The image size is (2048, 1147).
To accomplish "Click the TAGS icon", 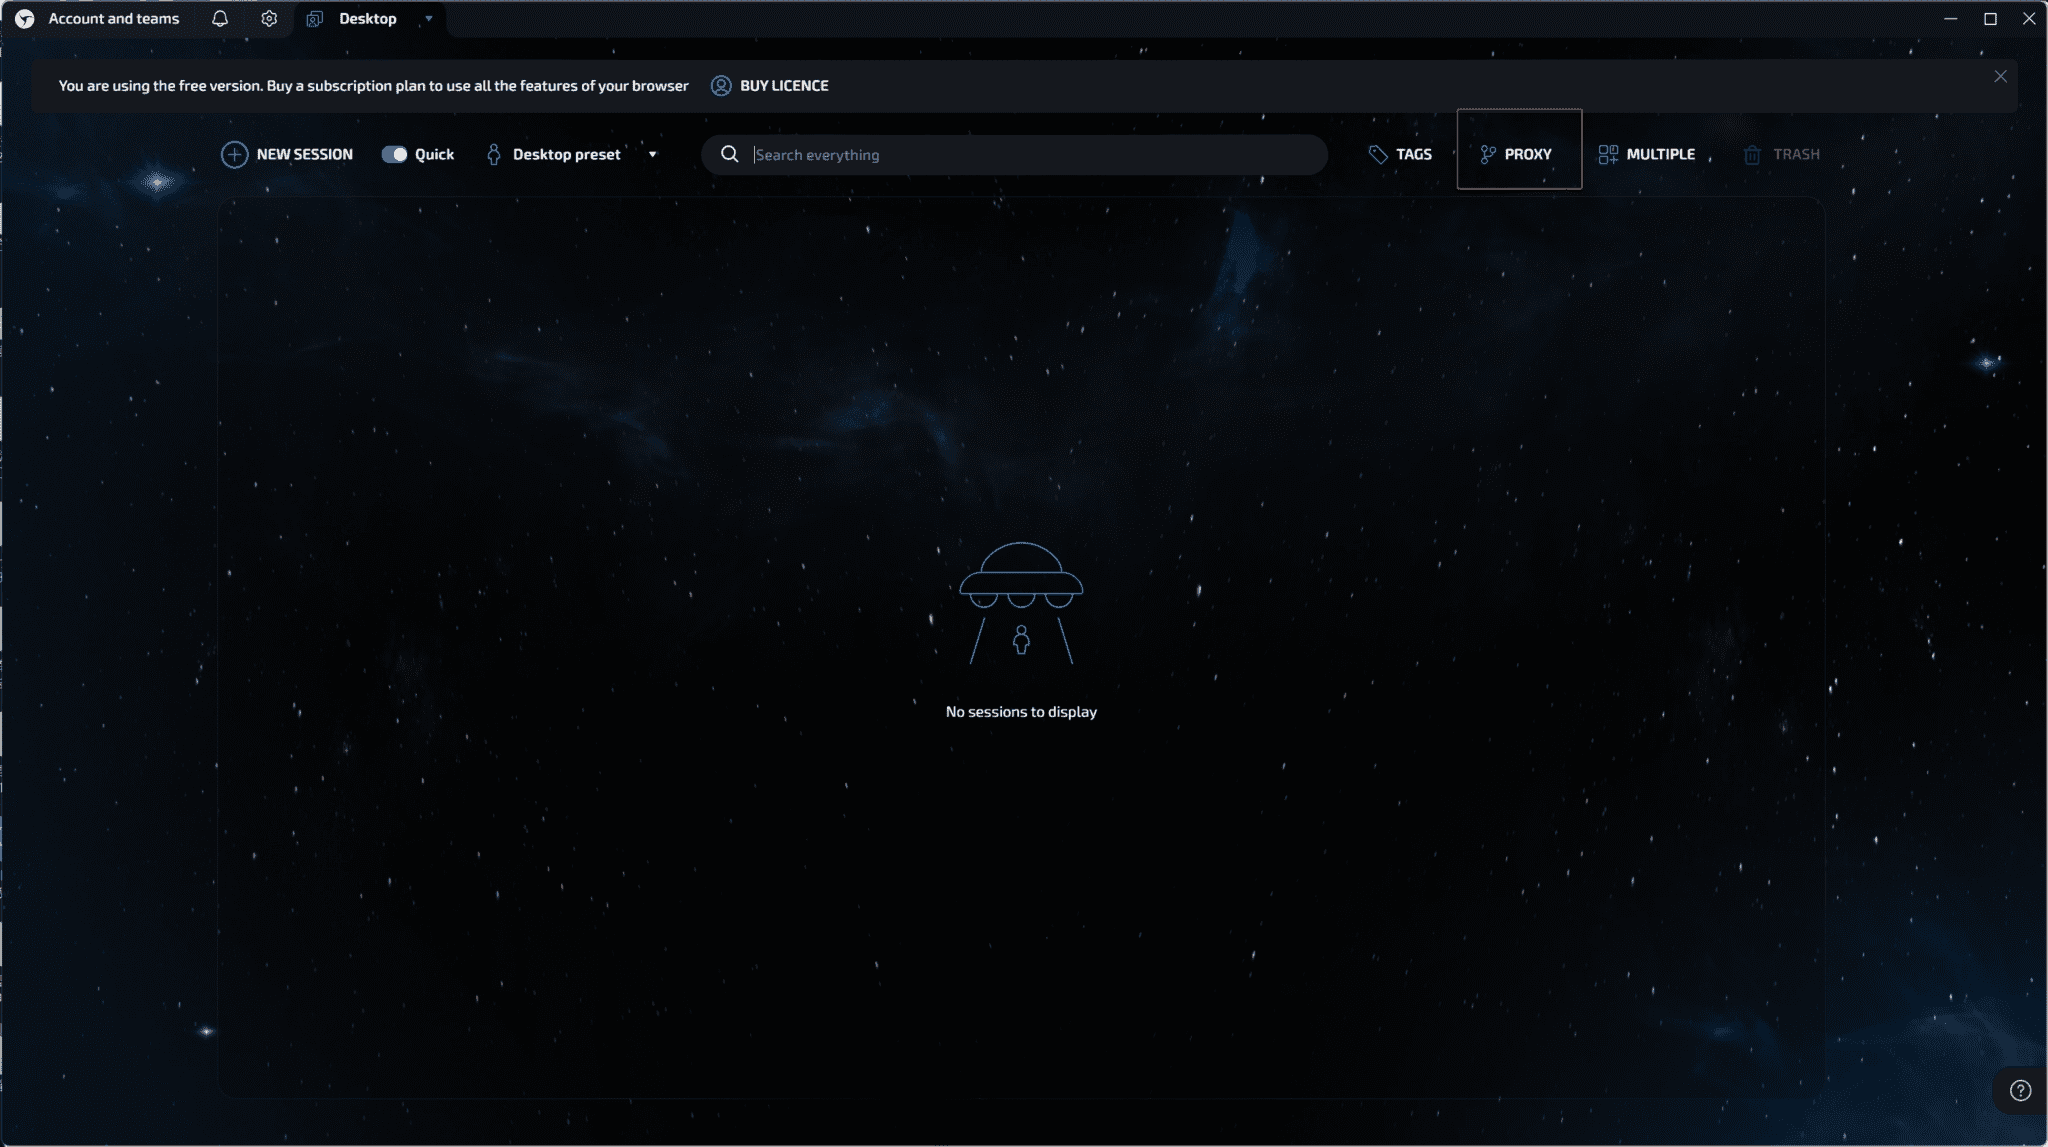I will tap(1378, 153).
